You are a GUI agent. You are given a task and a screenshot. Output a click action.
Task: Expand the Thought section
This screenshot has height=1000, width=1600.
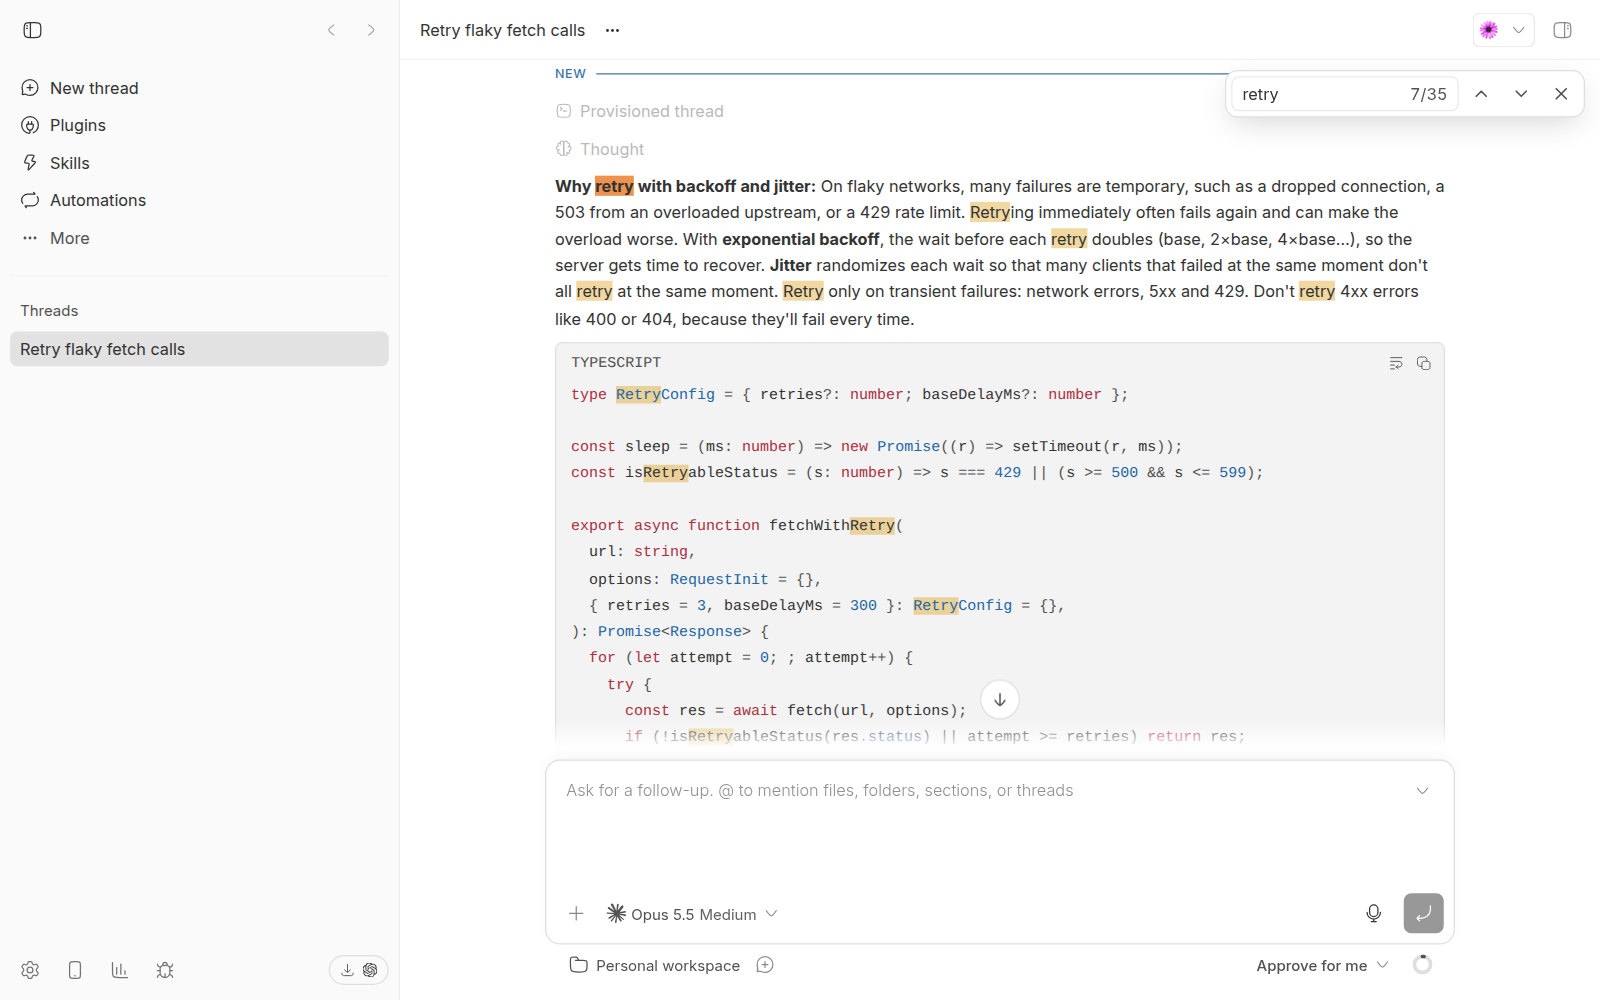coord(600,149)
